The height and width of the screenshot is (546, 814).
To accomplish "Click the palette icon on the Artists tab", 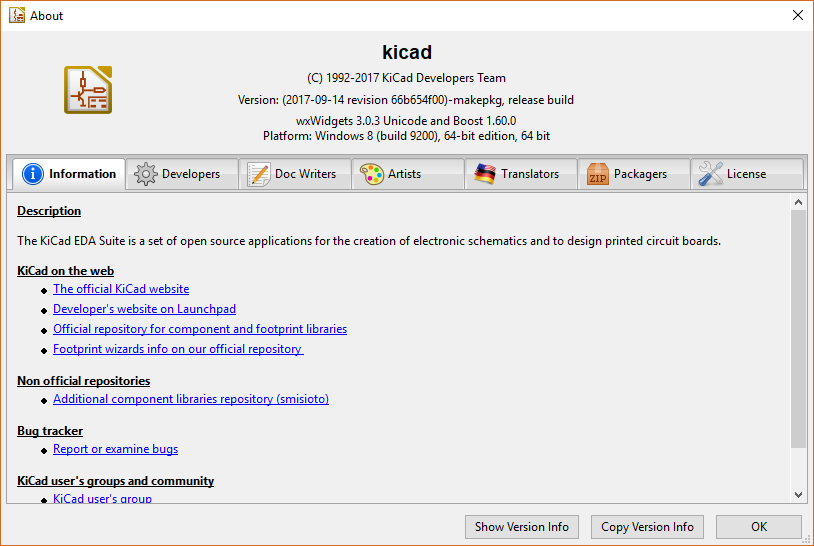I will 372,174.
